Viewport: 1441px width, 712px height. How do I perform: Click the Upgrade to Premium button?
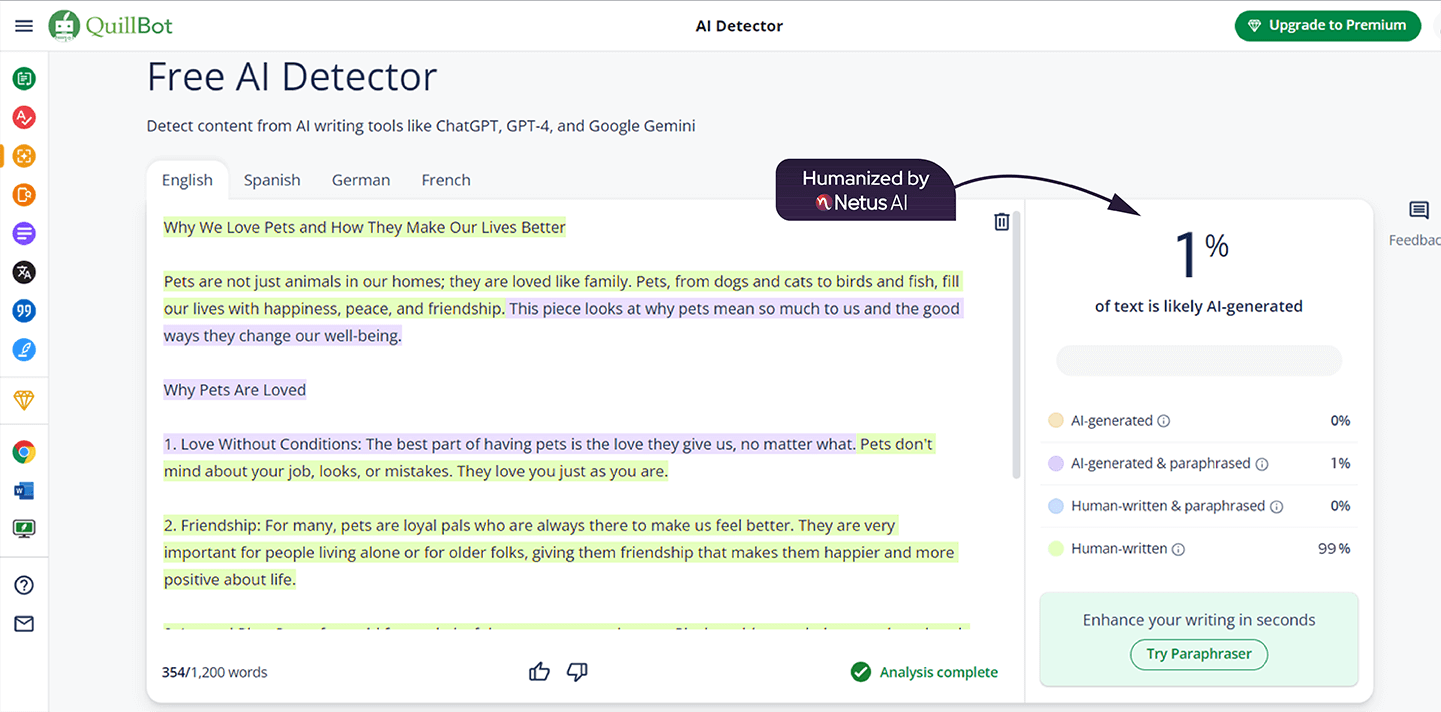point(1327,26)
